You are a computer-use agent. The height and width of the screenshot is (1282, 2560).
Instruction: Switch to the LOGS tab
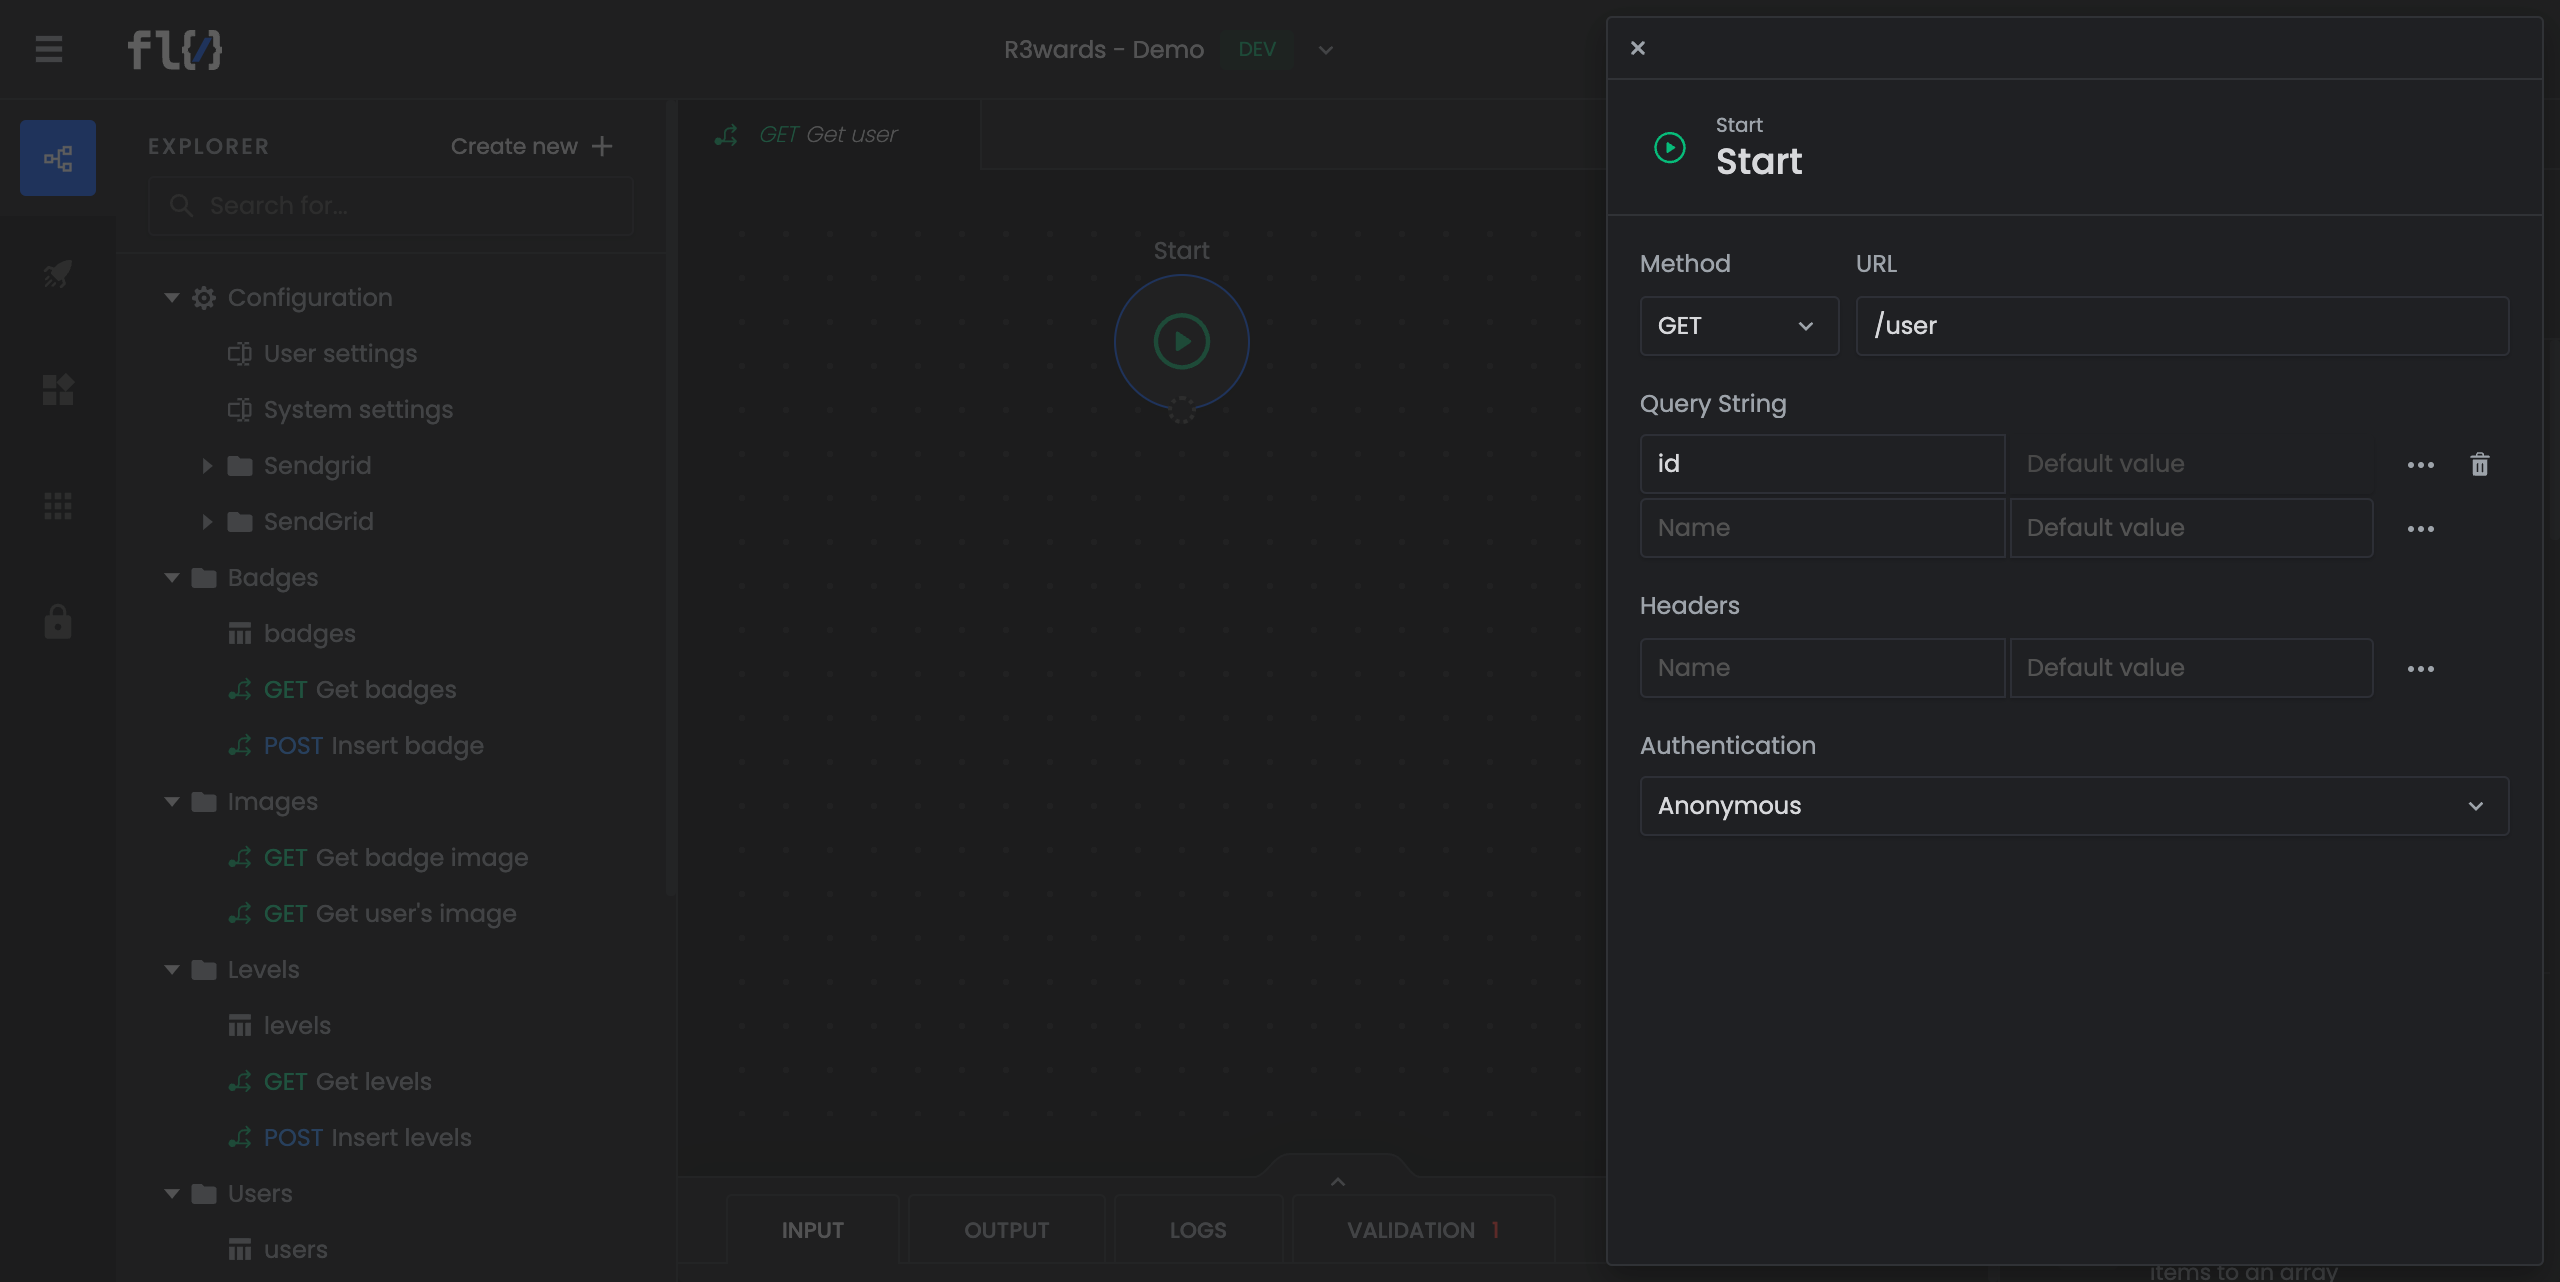[1198, 1230]
